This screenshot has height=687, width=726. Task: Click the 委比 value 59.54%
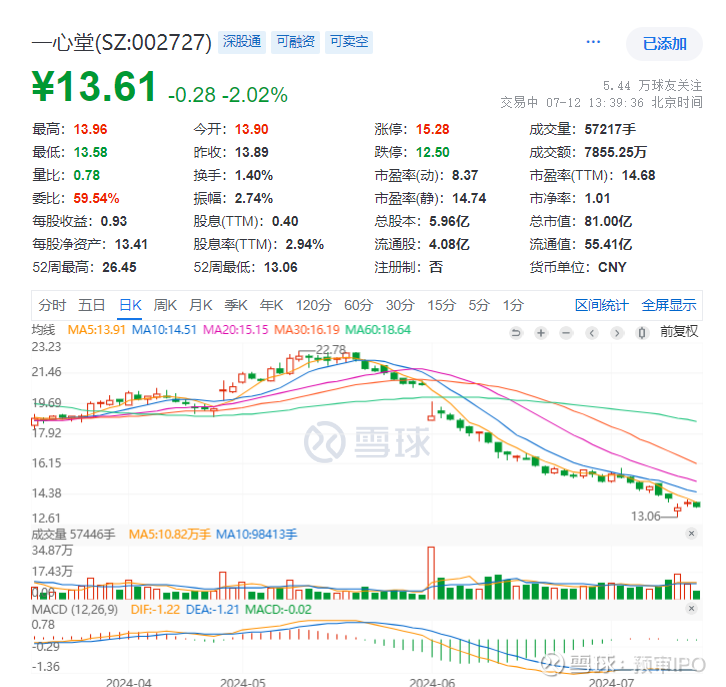click(x=96, y=199)
